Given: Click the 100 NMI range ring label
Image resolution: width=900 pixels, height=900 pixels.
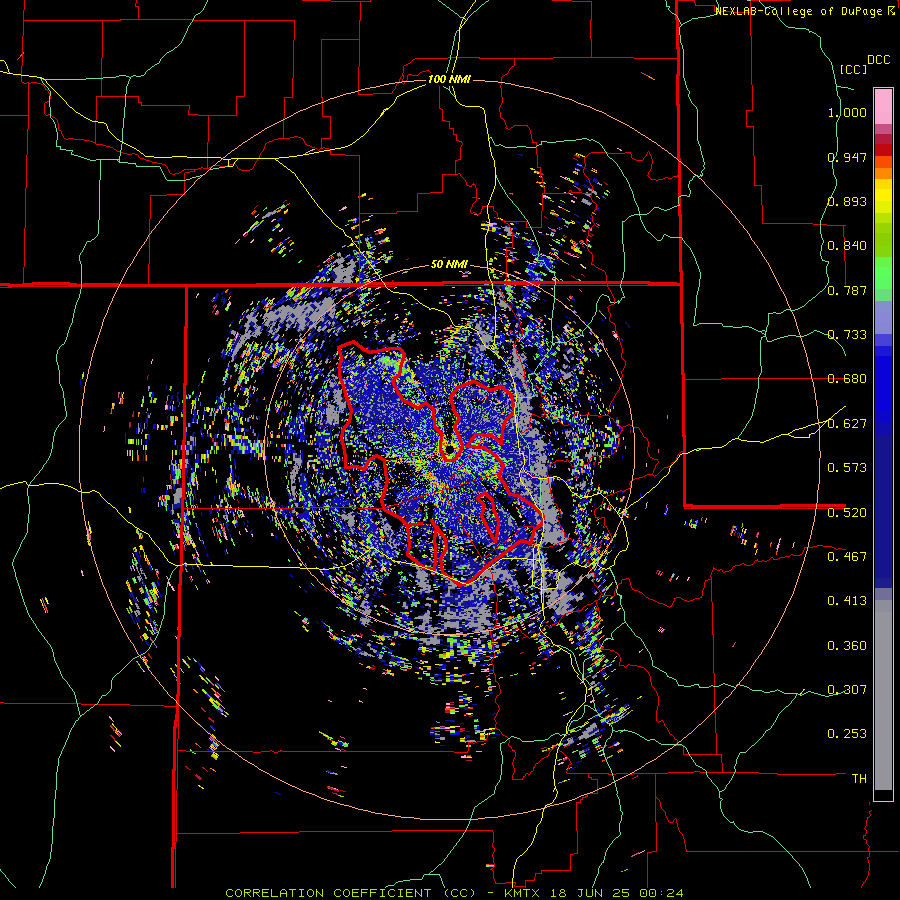Looking at the screenshot, I should [449, 79].
